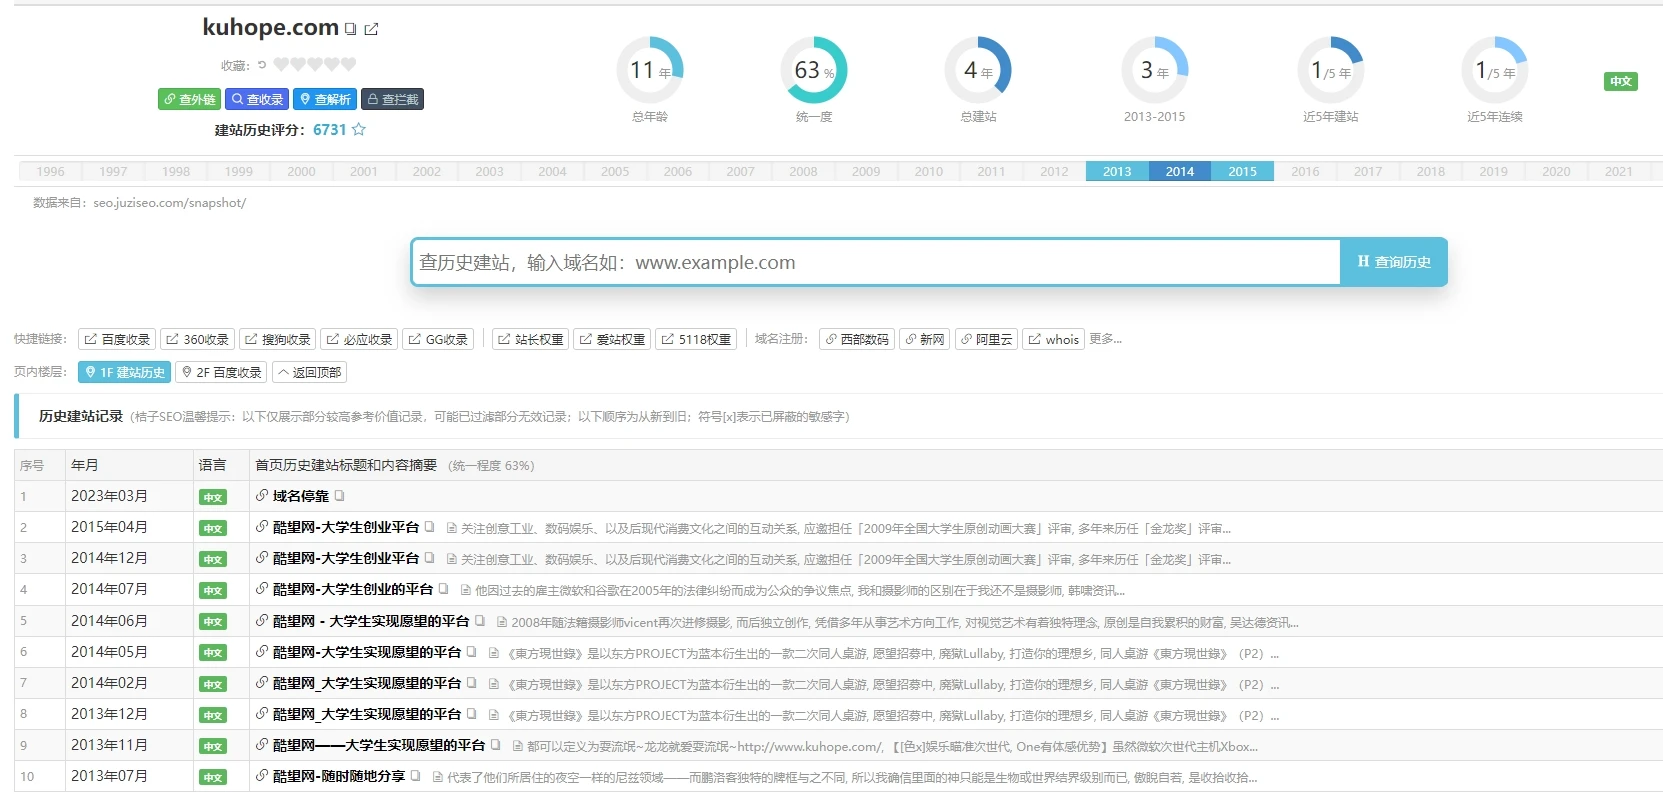Click the 63% 统一度 progress ring
This screenshot has width=1663, height=801.
(x=813, y=70)
